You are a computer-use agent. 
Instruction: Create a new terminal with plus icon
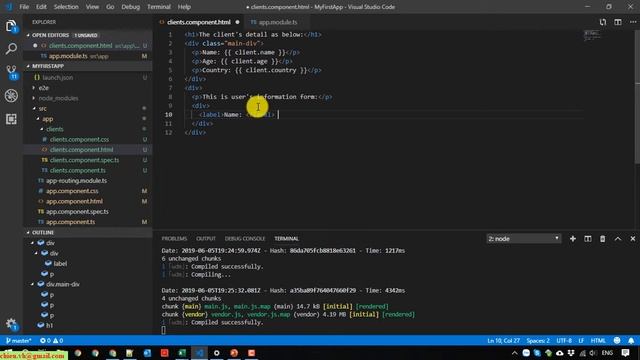(x=573, y=239)
